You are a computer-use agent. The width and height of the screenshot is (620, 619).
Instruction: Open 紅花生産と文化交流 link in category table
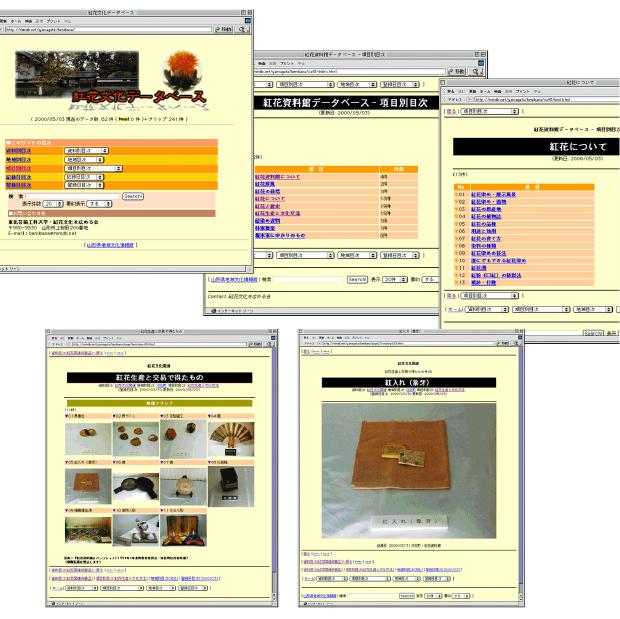tap(277, 213)
